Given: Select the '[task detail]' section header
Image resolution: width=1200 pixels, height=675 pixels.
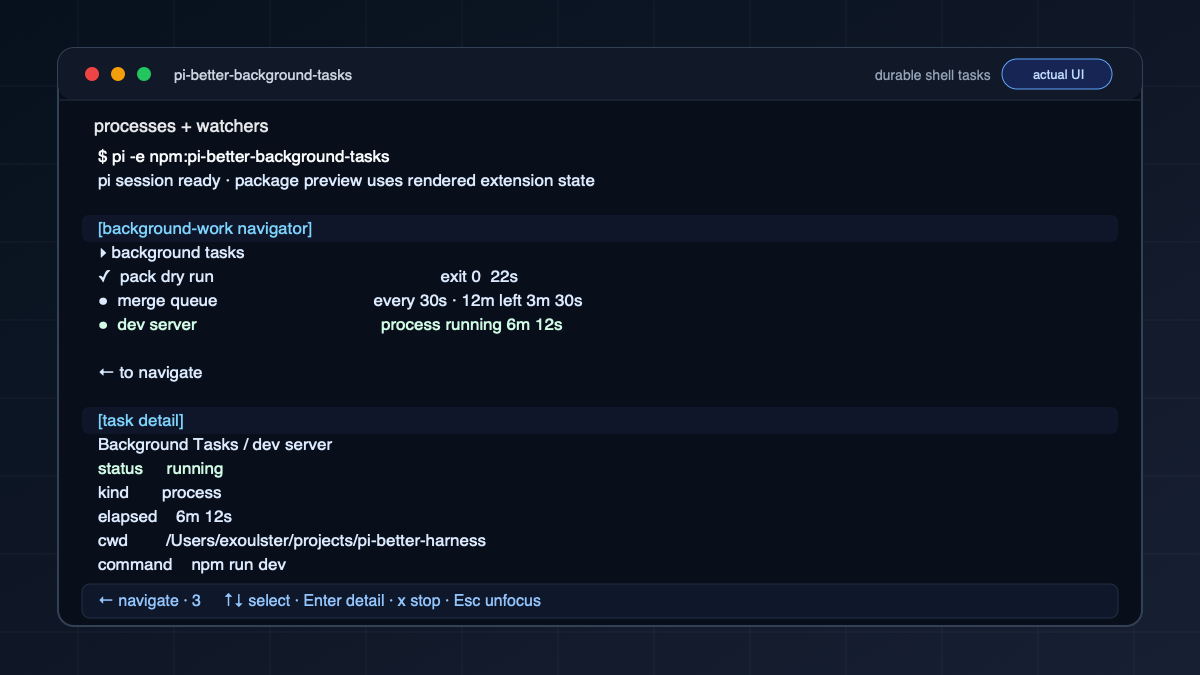Looking at the screenshot, I should tap(599, 421).
